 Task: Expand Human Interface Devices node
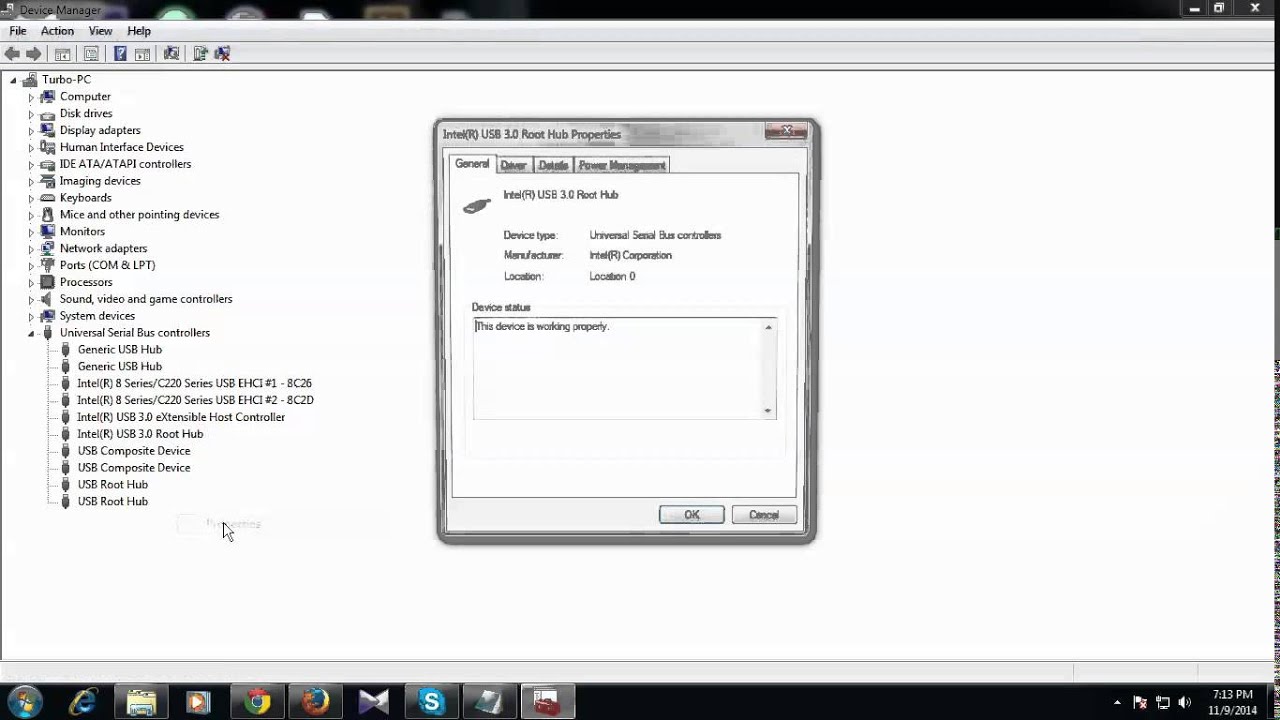click(31, 147)
